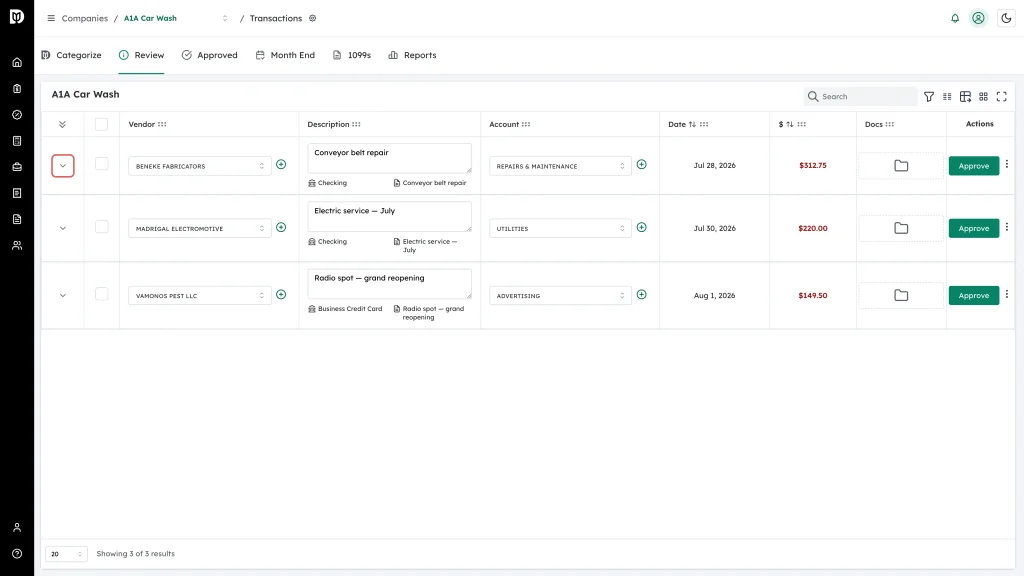Click the column layout icon beside filter

point(947,97)
